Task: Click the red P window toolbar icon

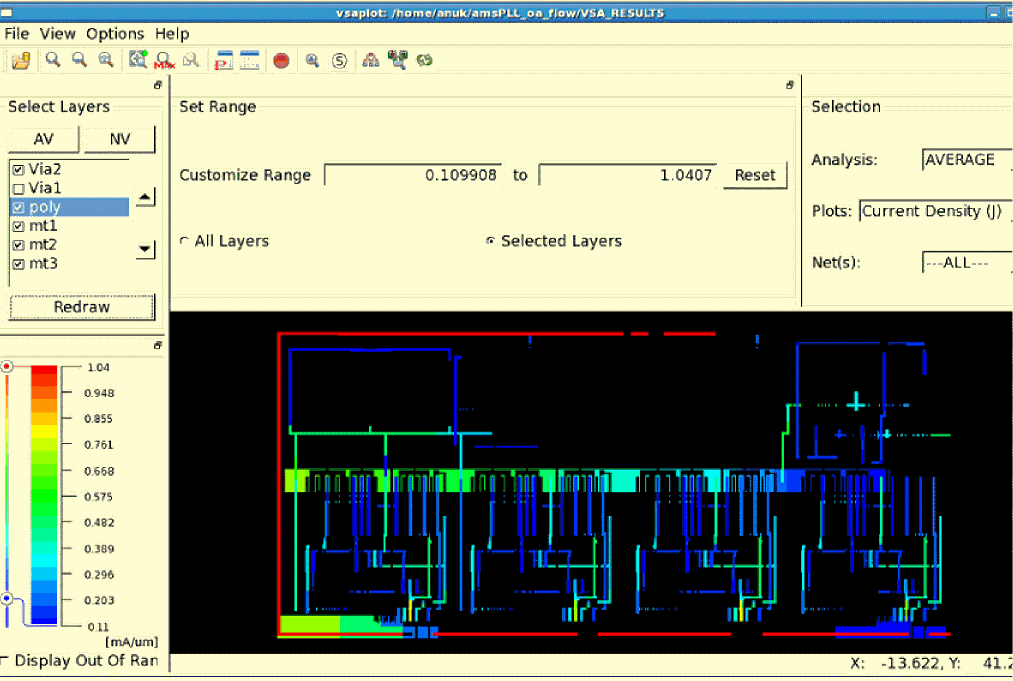Action: click(223, 61)
